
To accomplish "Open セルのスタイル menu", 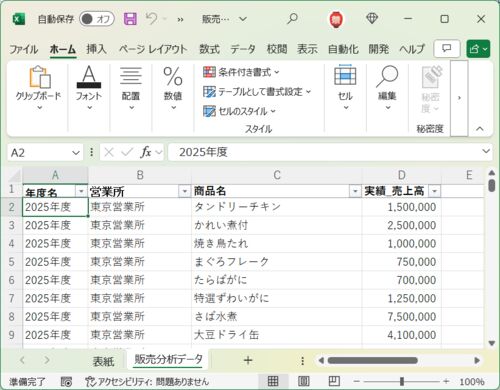I will click(240, 111).
